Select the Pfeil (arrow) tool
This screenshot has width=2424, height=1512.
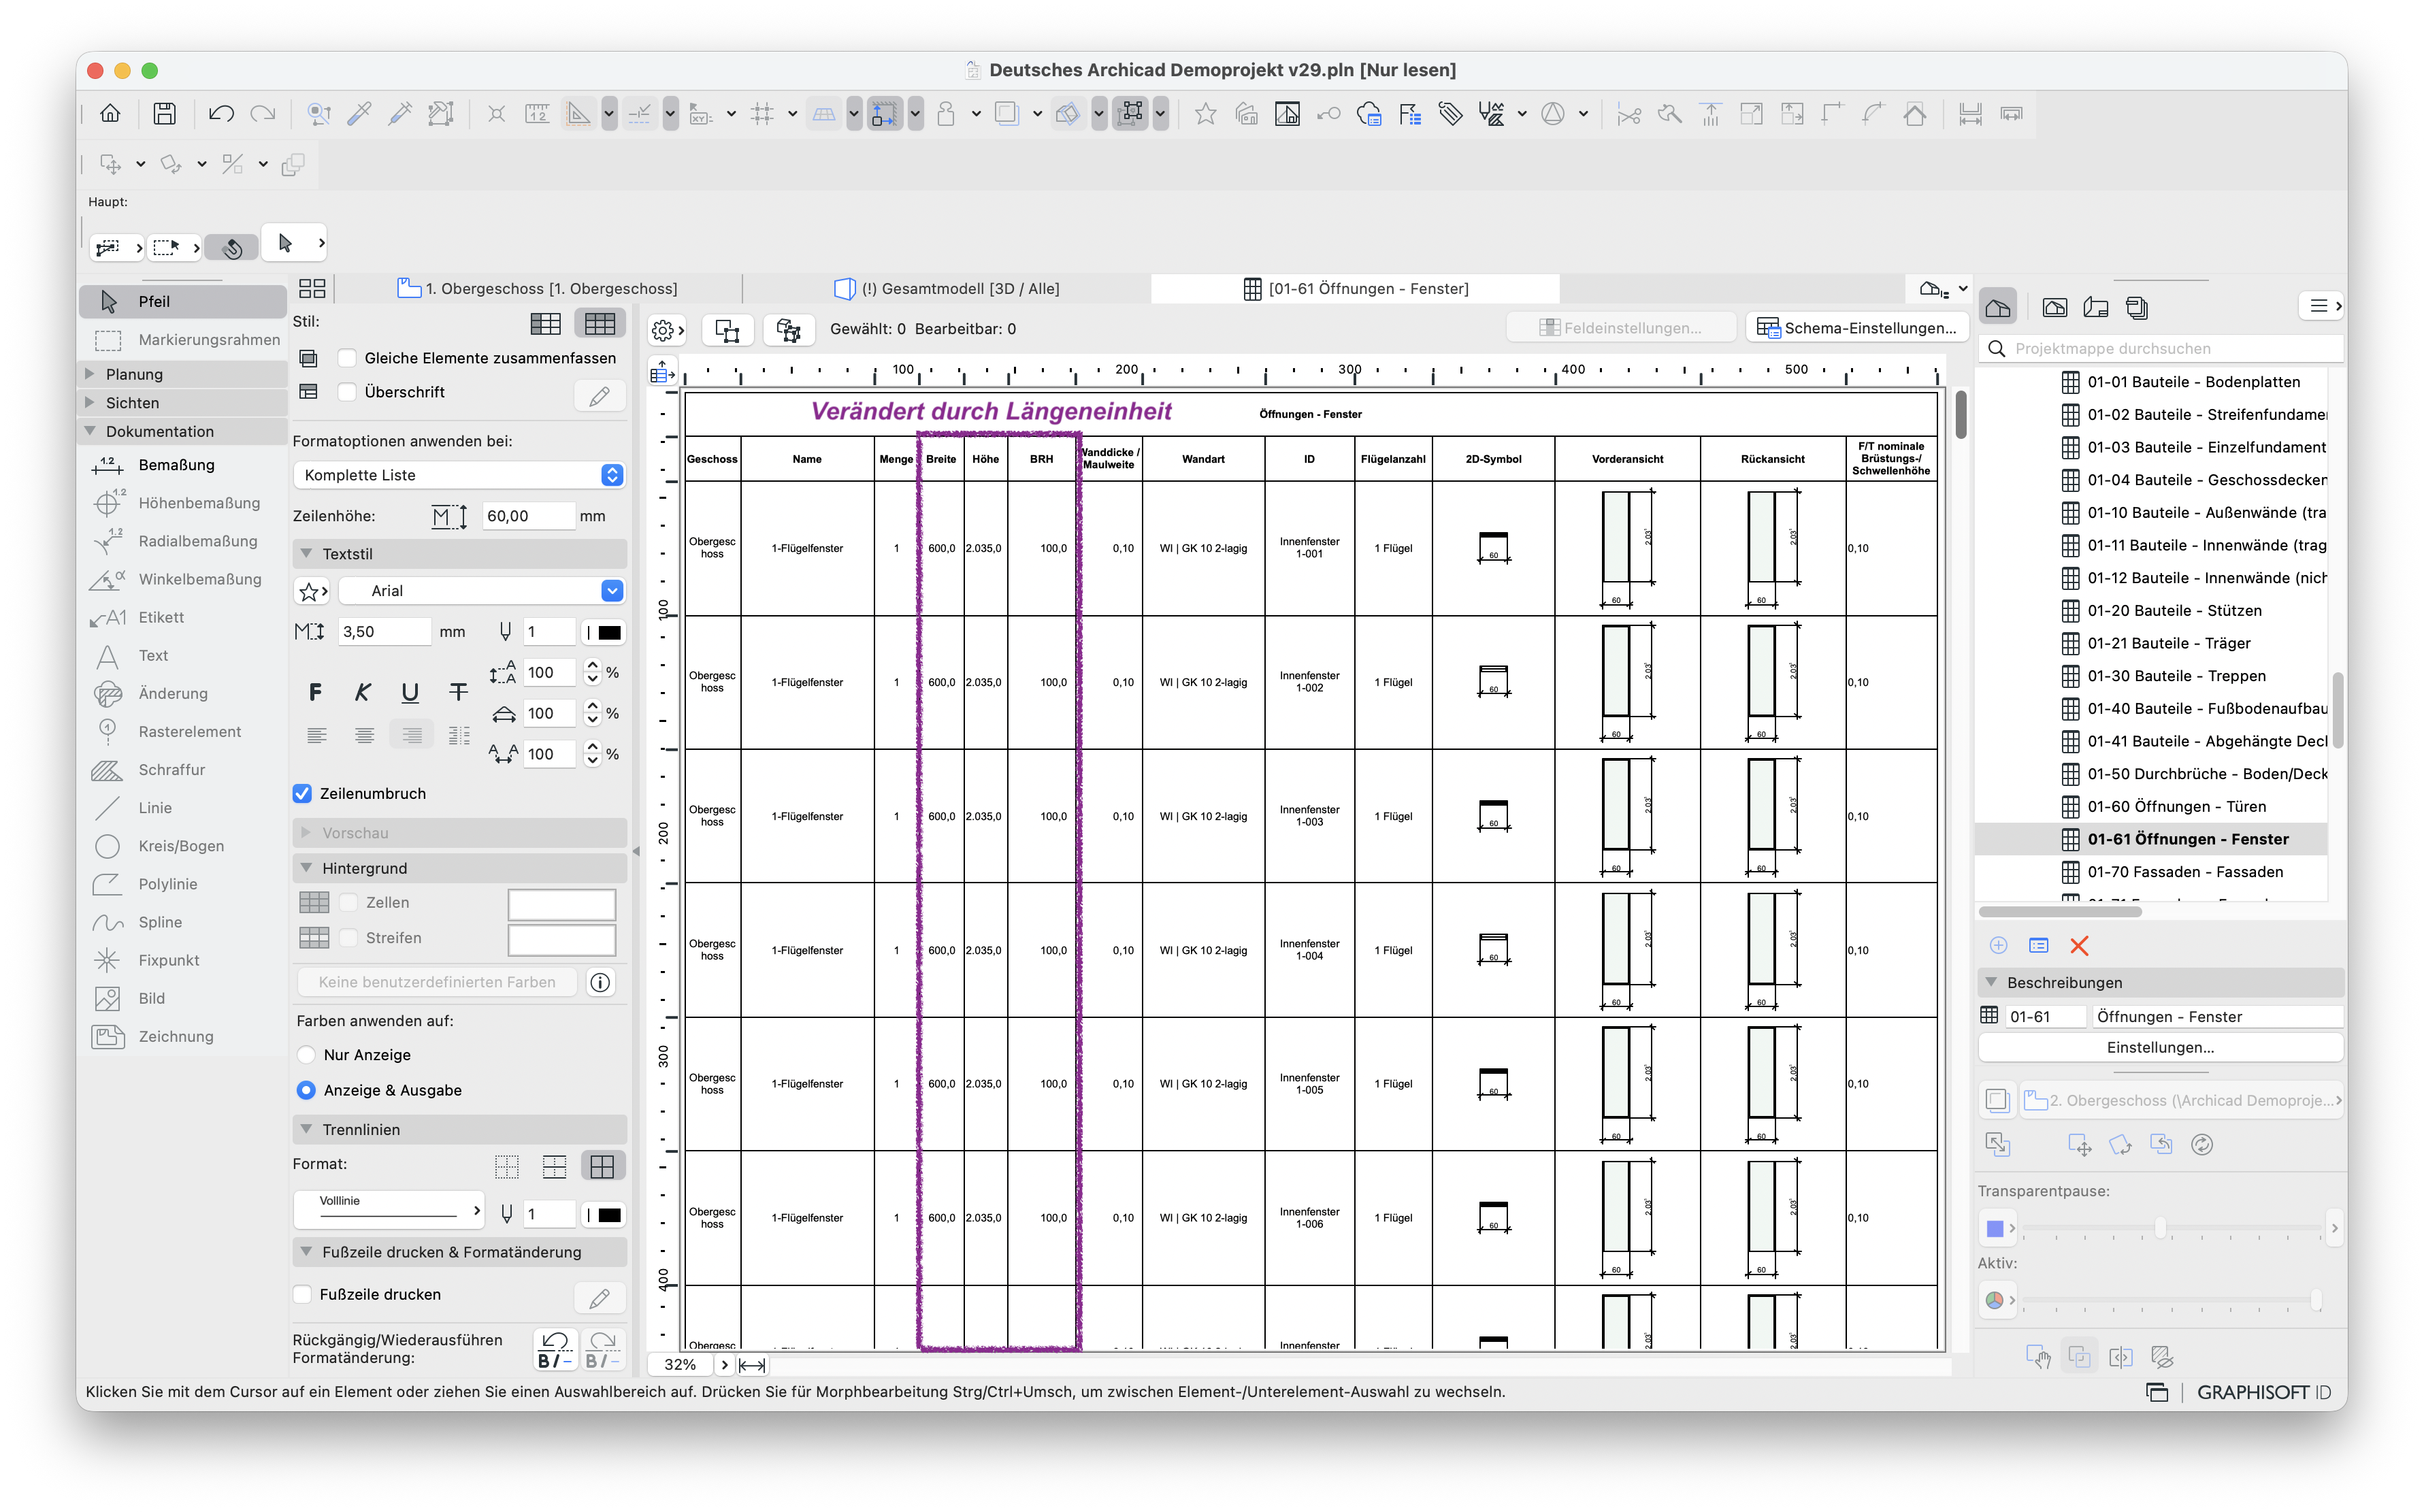tap(183, 301)
